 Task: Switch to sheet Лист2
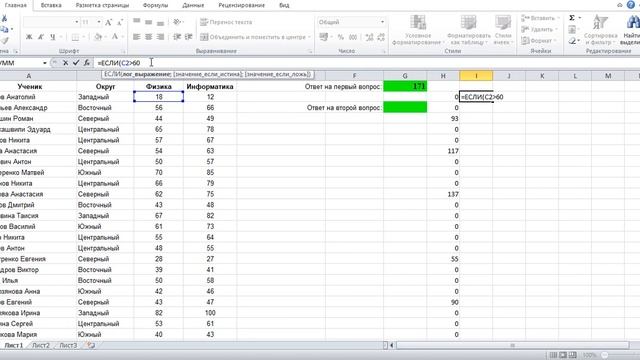[41, 345]
